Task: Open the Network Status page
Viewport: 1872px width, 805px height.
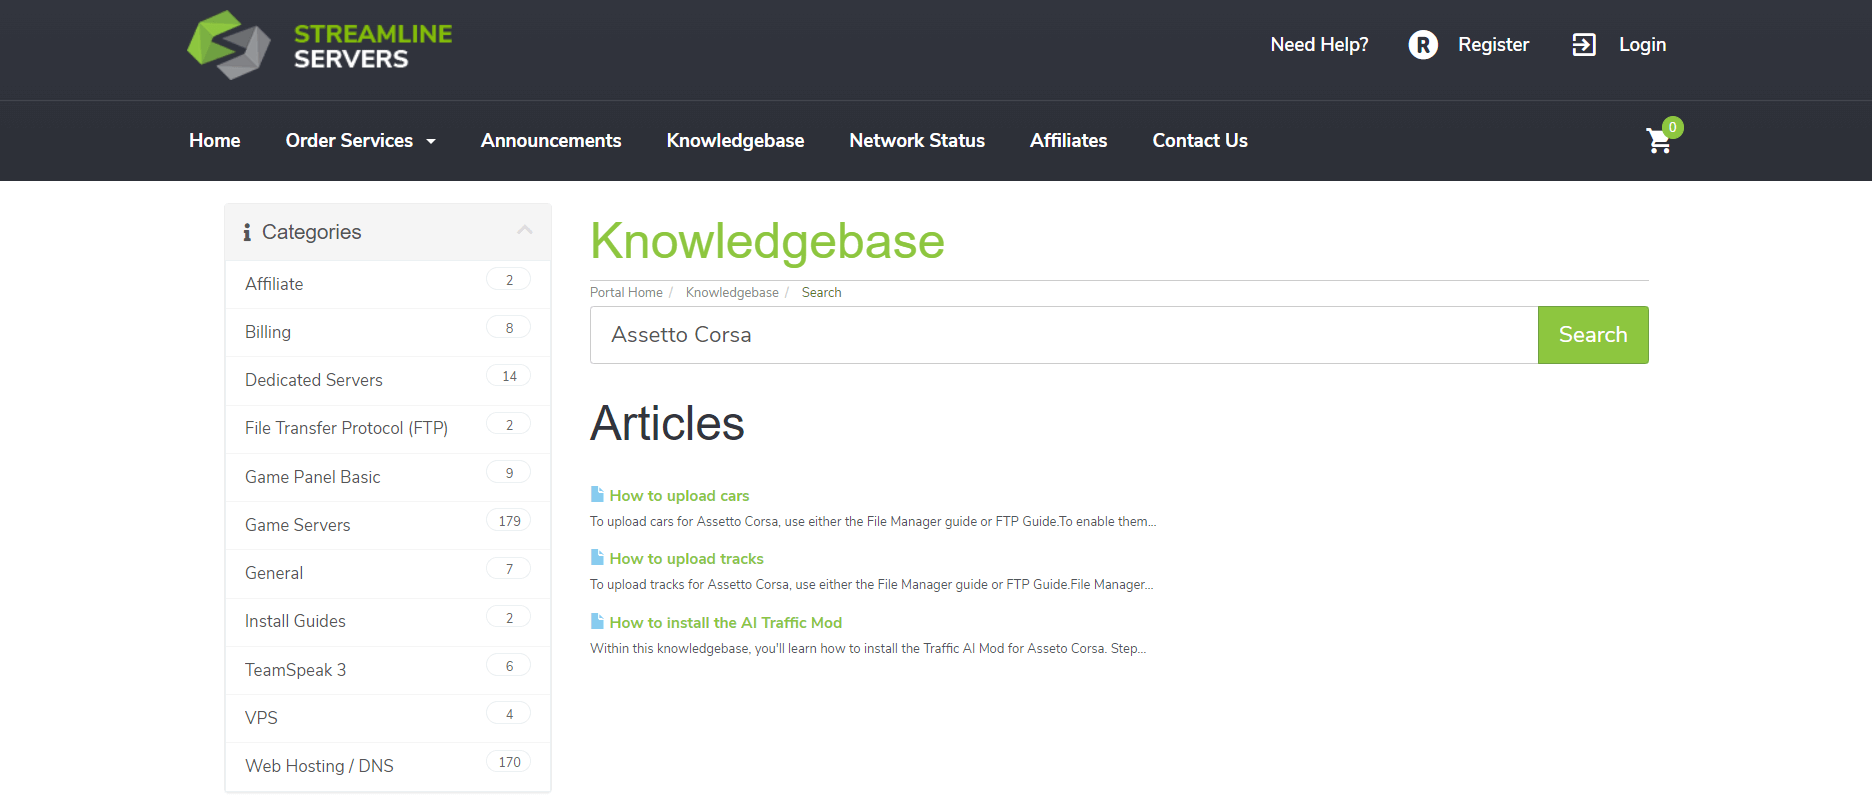Action: tap(917, 141)
